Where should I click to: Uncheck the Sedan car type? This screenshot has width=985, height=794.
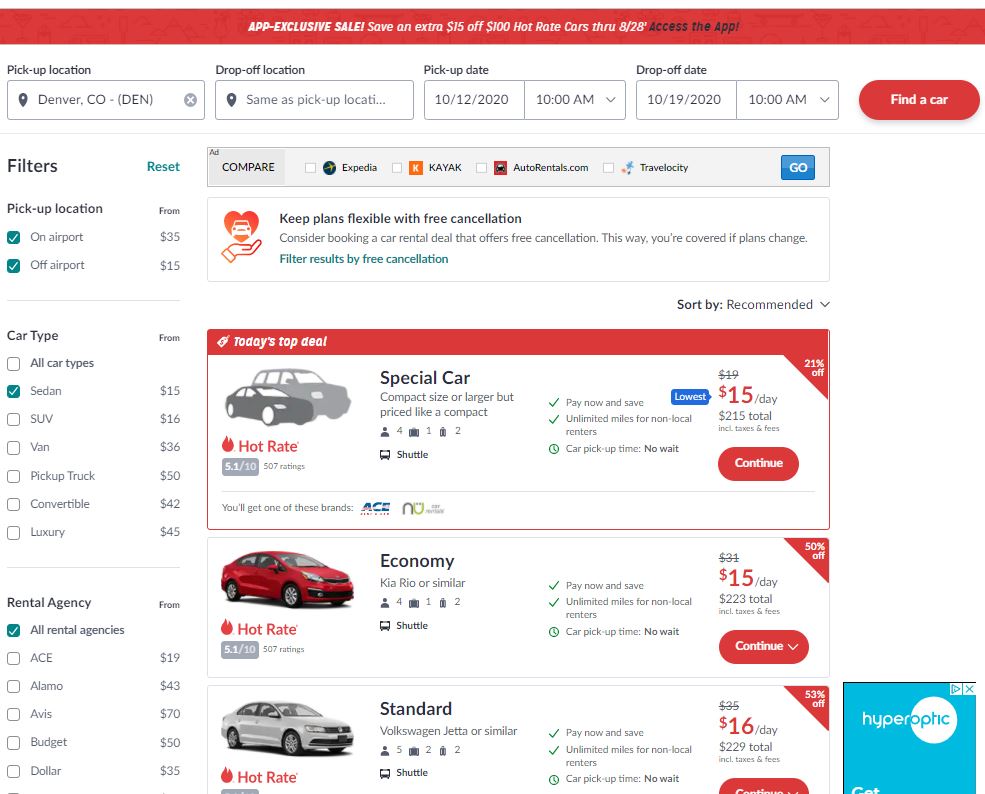(13, 391)
